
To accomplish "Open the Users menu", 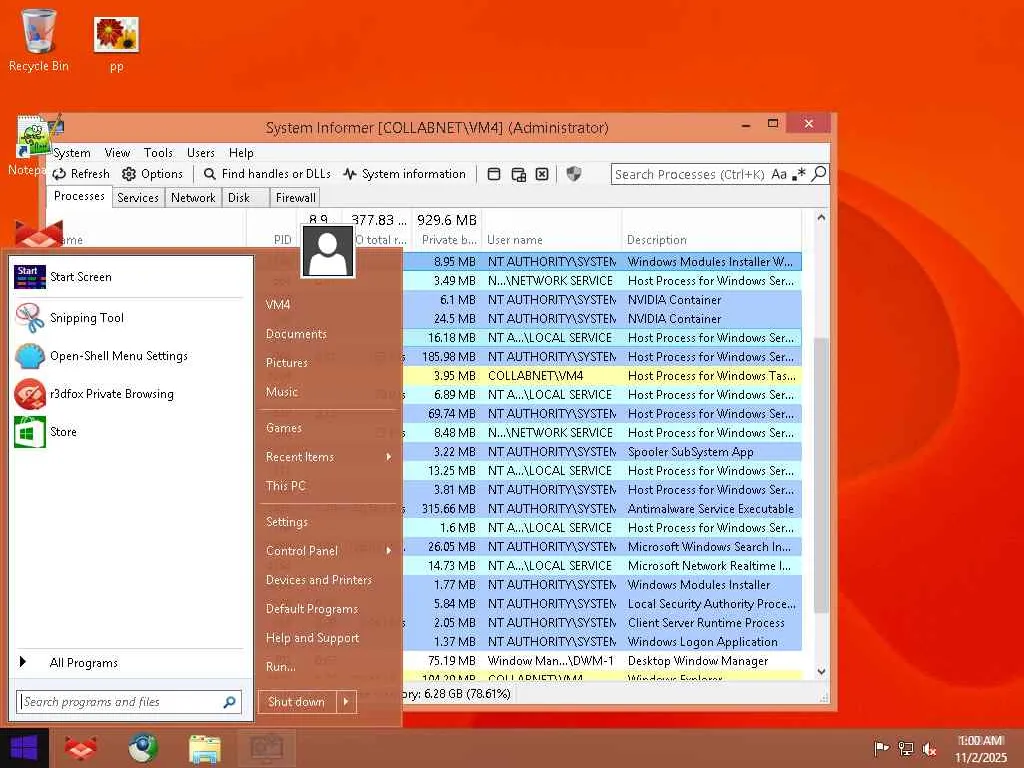I will pos(200,153).
